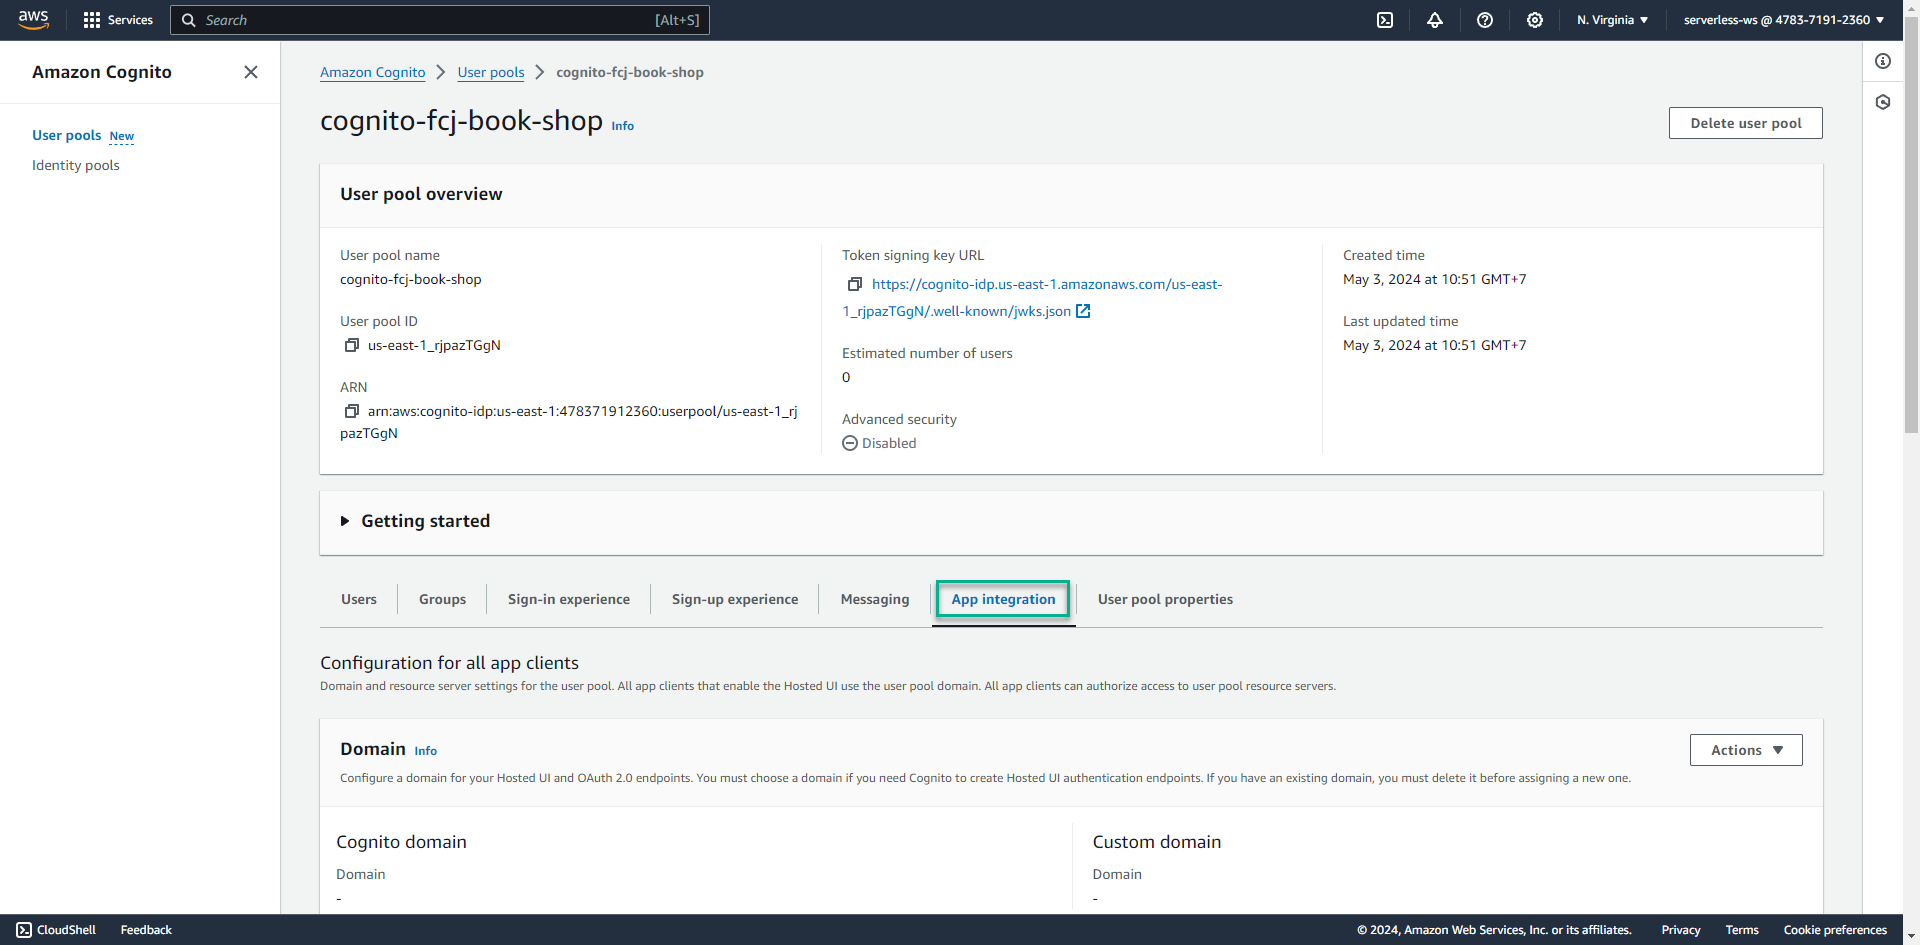Open the jwks.json external link icon
1920x945 pixels.
1083,311
